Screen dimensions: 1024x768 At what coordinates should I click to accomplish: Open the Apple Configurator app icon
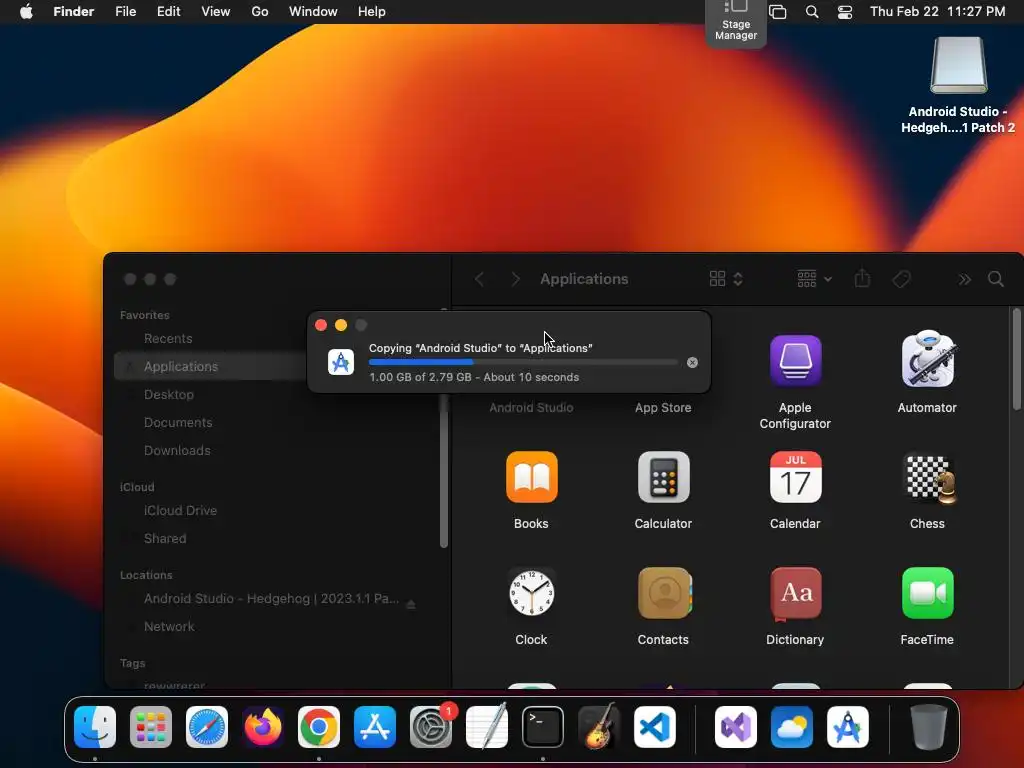point(795,360)
